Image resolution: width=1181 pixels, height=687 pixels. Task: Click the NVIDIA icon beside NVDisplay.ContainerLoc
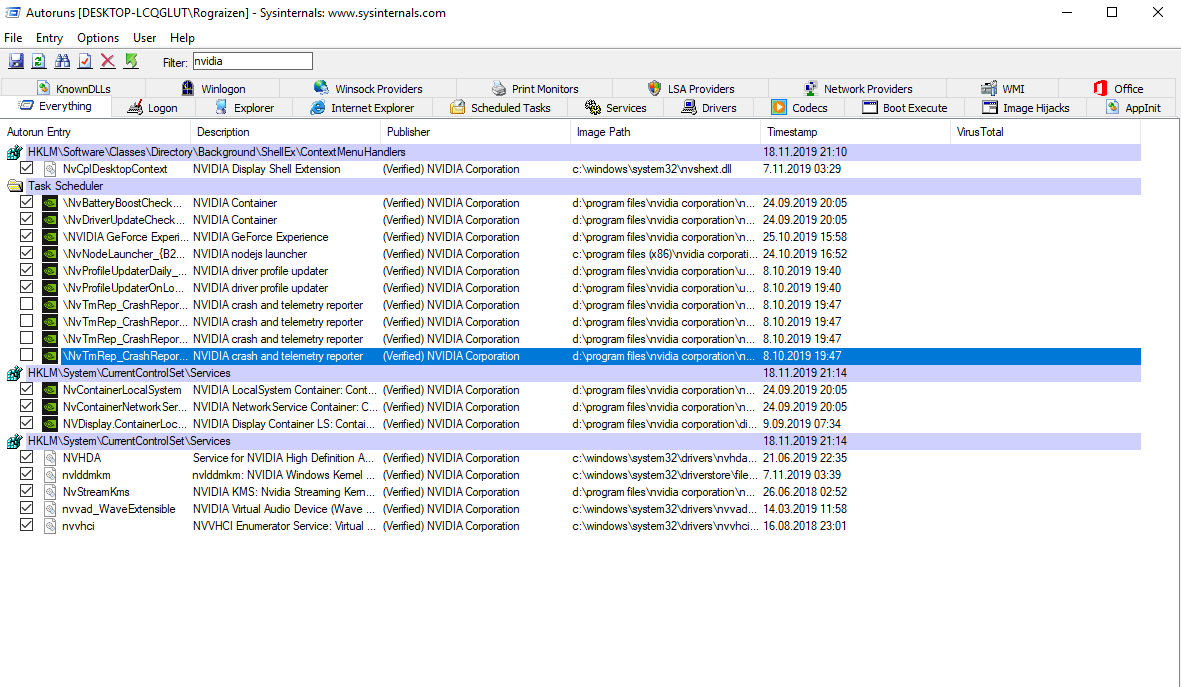click(50, 424)
